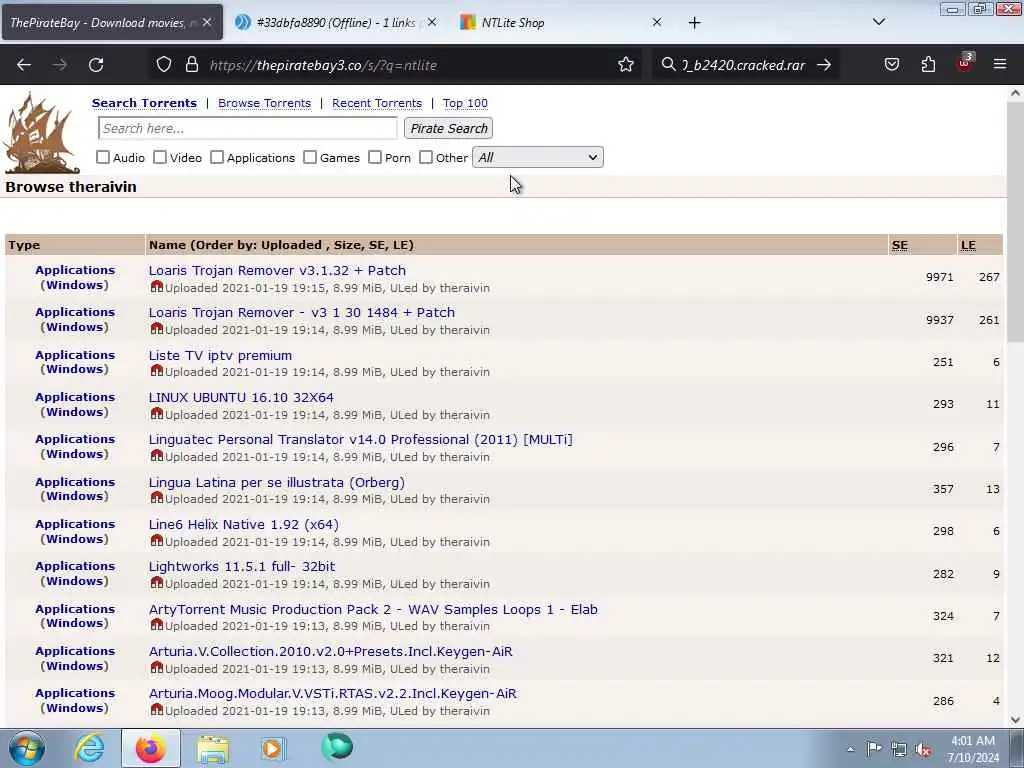The image size is (1024, 768).
Task: Open ArtyTorrent Music Production Pack 2 torrent
Action: 373,609
